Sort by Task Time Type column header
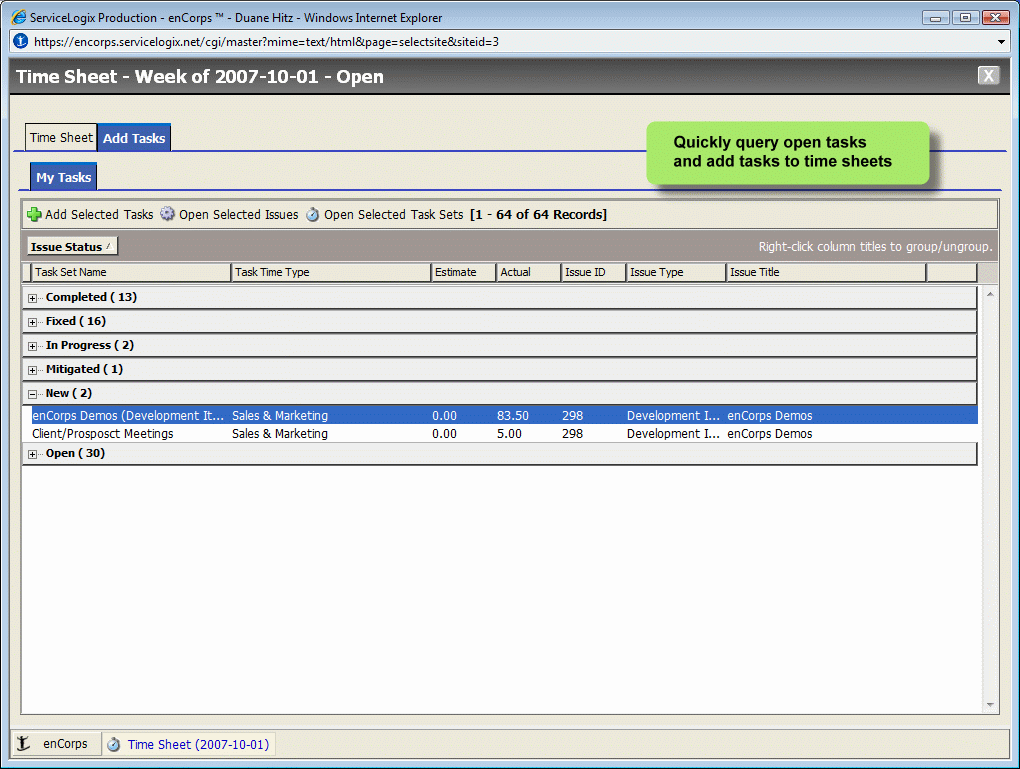The image size is (1020, 769). (331, 272)
